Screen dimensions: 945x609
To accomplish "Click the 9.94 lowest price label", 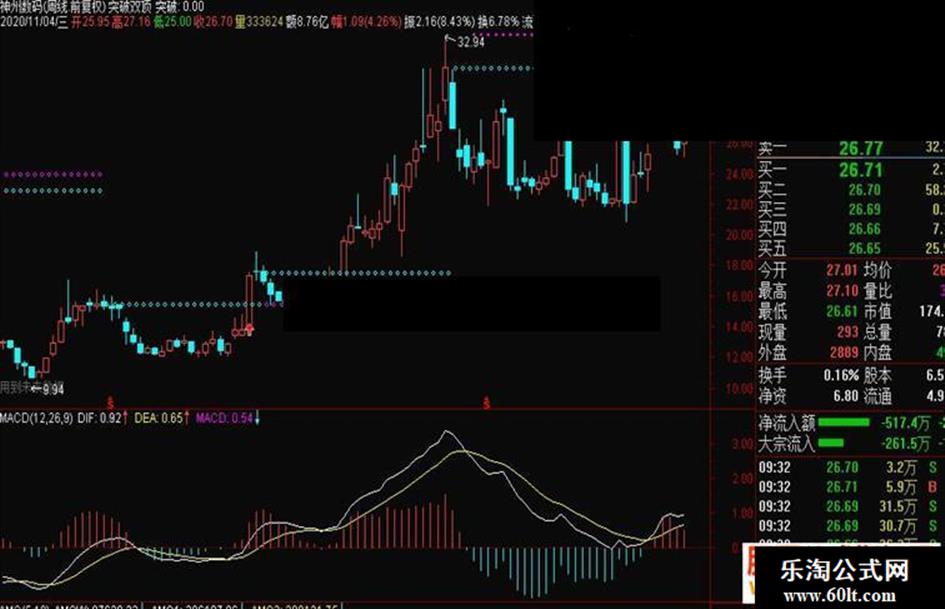I will (53, 390).
